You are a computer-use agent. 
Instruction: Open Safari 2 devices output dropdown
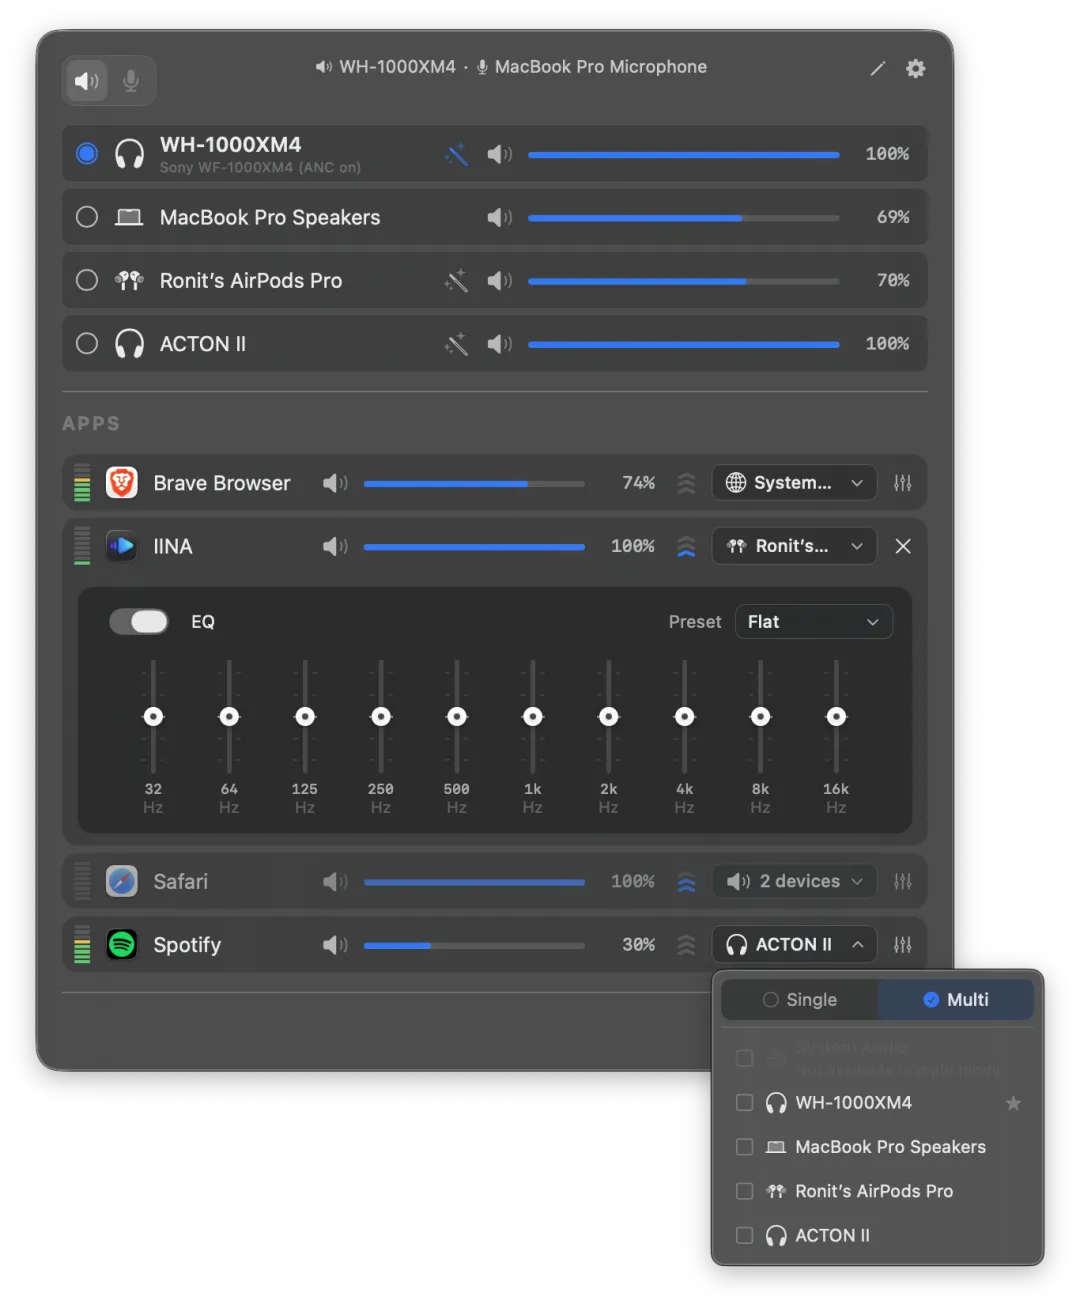click(x=794, y=881)
